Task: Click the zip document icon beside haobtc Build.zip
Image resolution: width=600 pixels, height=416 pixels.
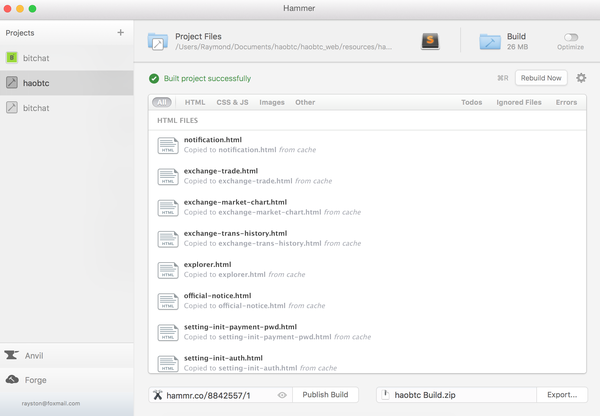Action: 386,395
